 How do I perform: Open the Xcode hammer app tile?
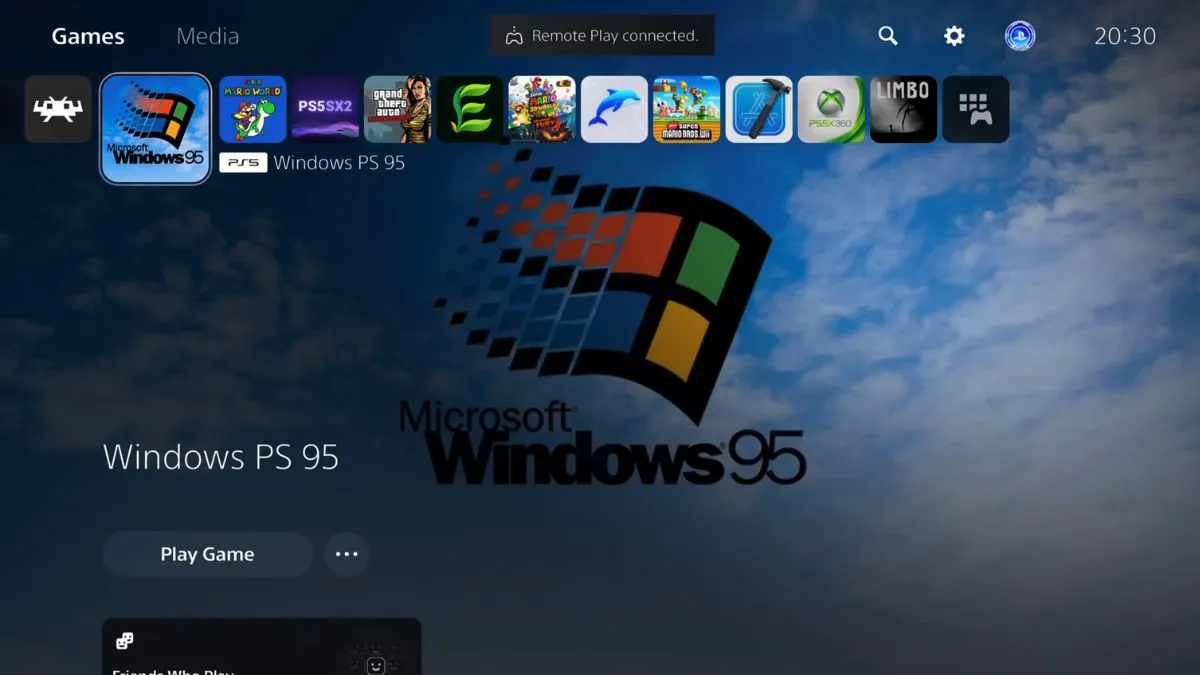759,109
